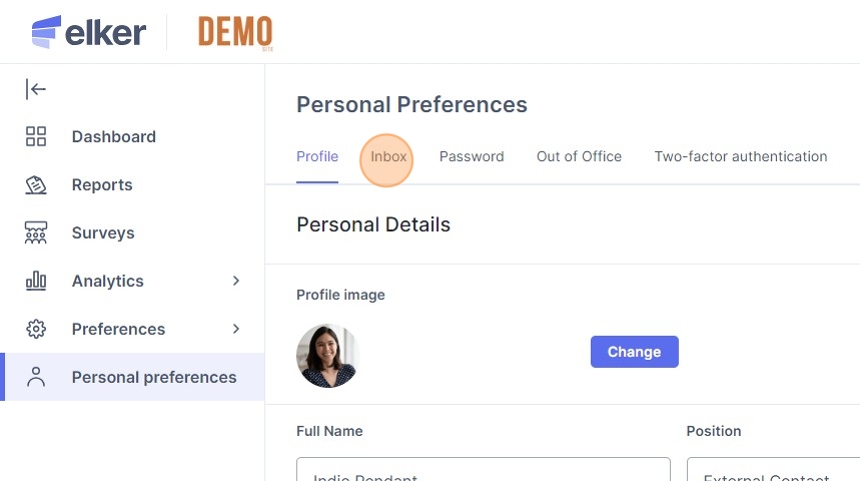Click the Preferences gear icon
Viewport: 860px width, 481px height.
coord(36,329)
